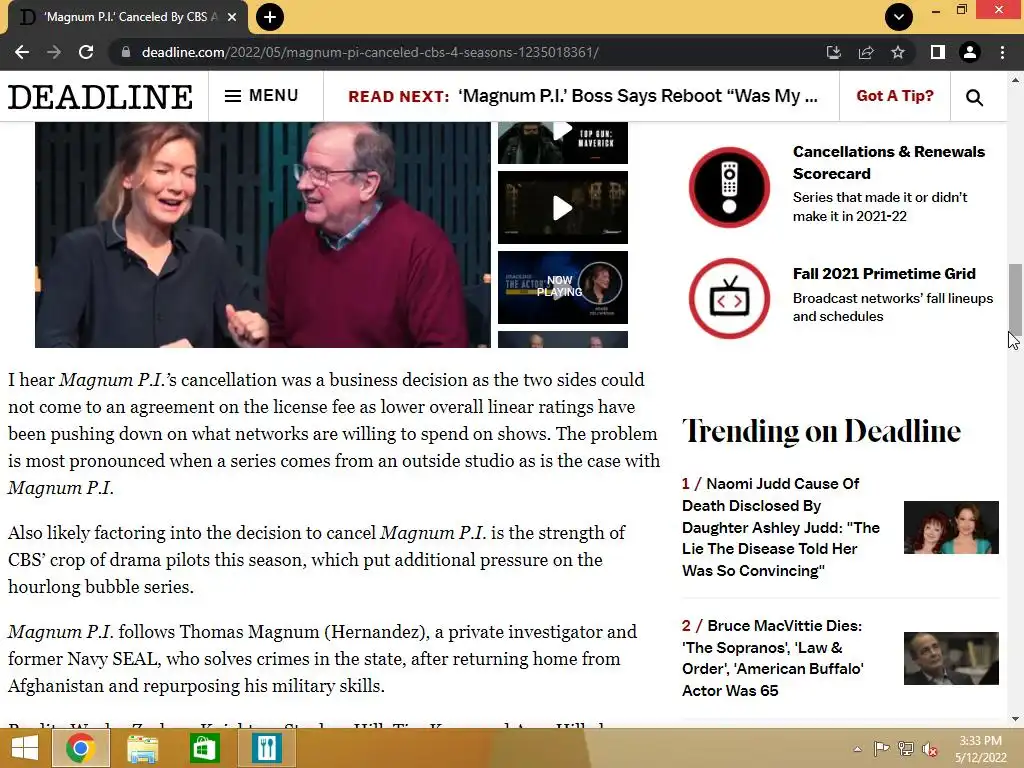Open the Chrome profile menu

pyautogui.click(x=970, y=52)
